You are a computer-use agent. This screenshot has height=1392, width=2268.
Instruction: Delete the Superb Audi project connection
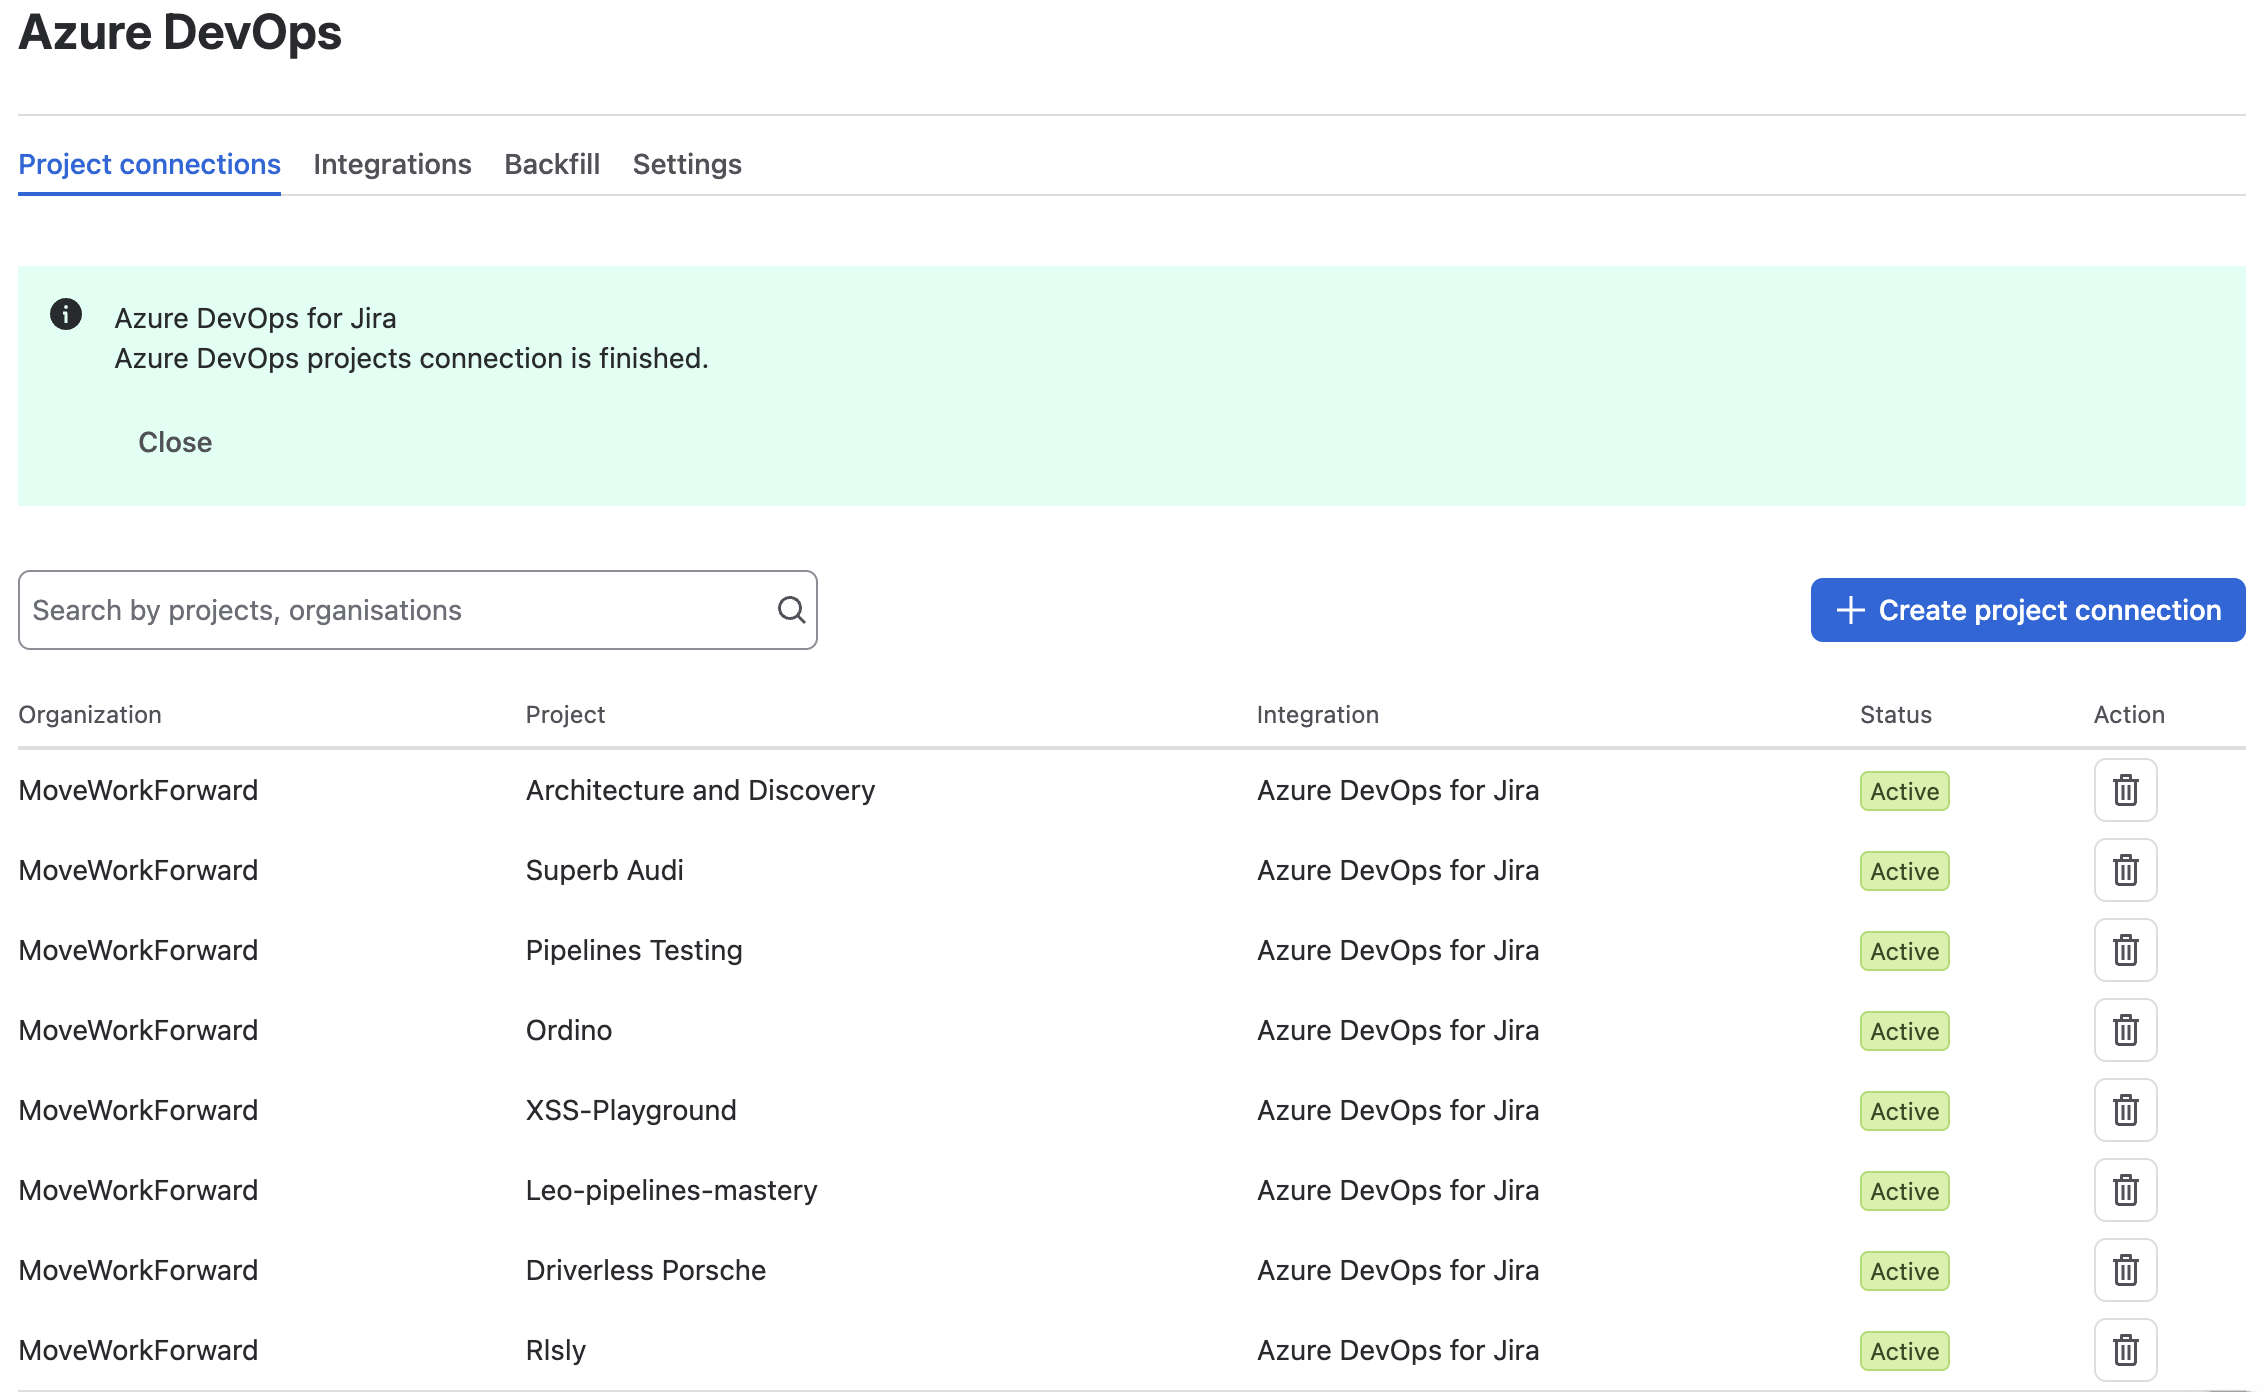(x=2125, y=870)
